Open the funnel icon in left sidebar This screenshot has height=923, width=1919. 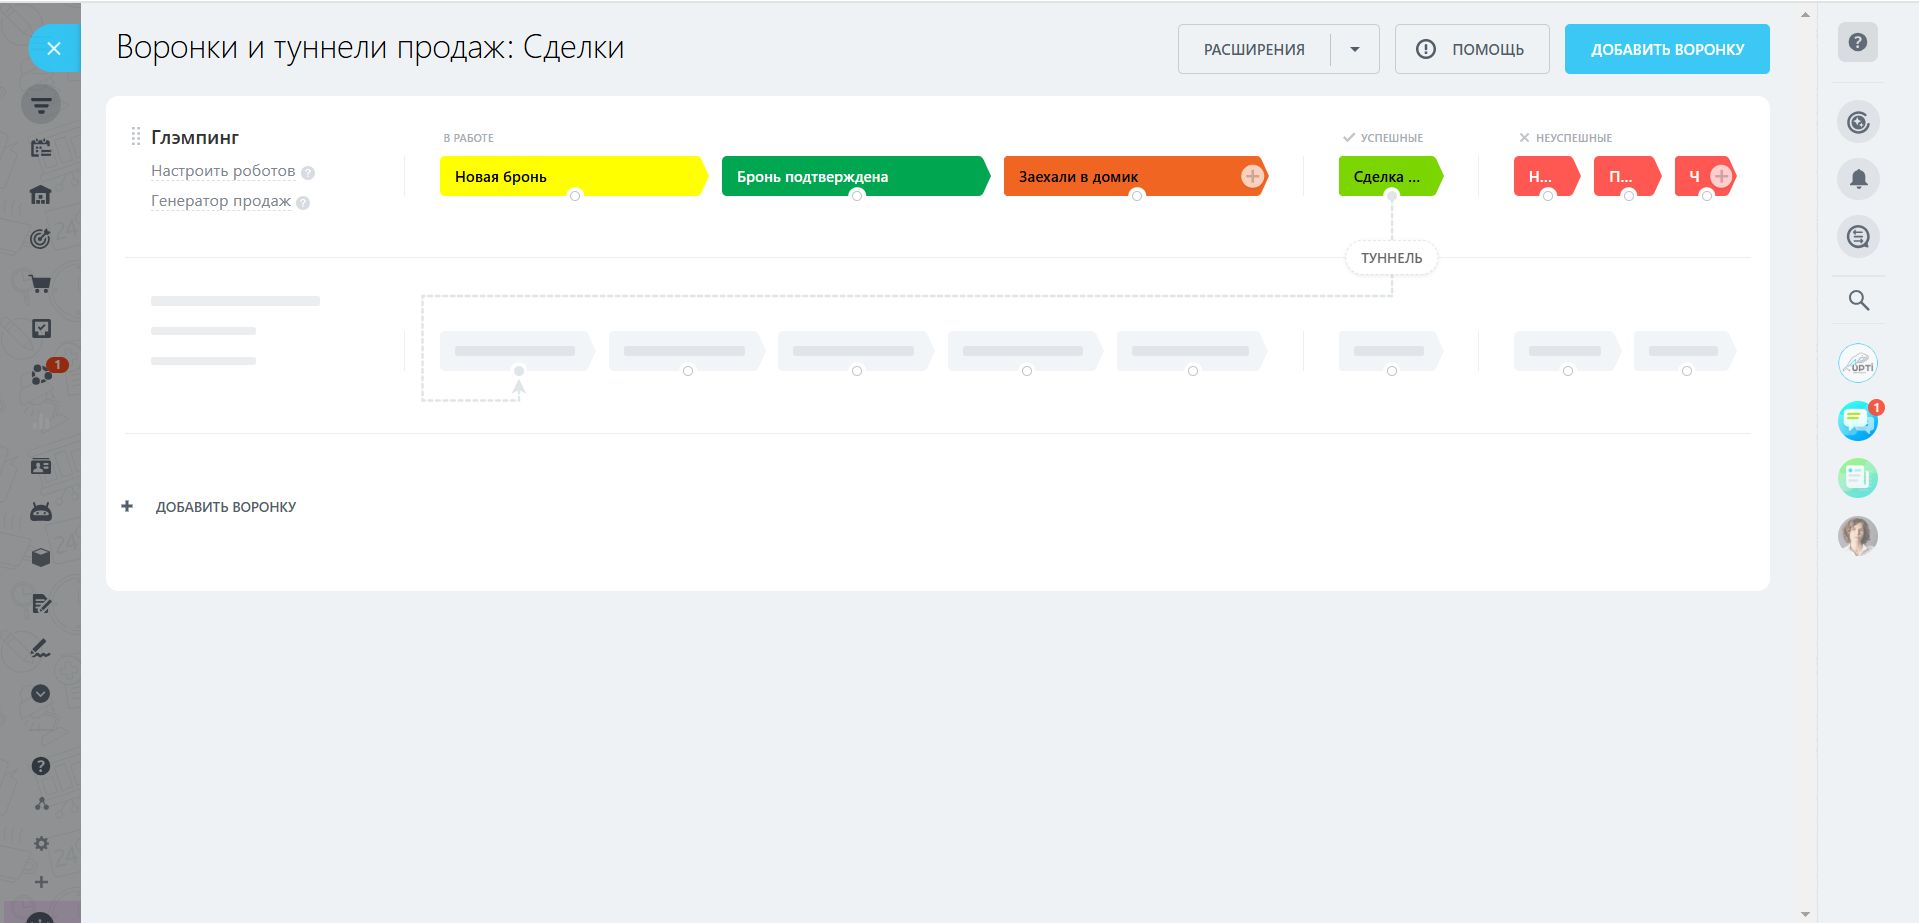tap(41, 104)
